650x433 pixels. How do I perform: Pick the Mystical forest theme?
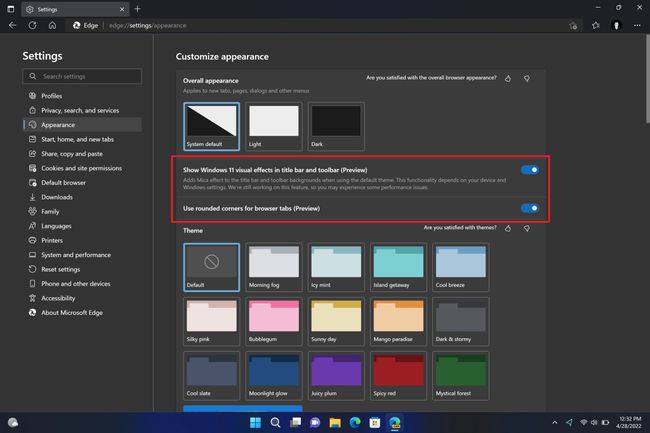click(x=461, y=376)
